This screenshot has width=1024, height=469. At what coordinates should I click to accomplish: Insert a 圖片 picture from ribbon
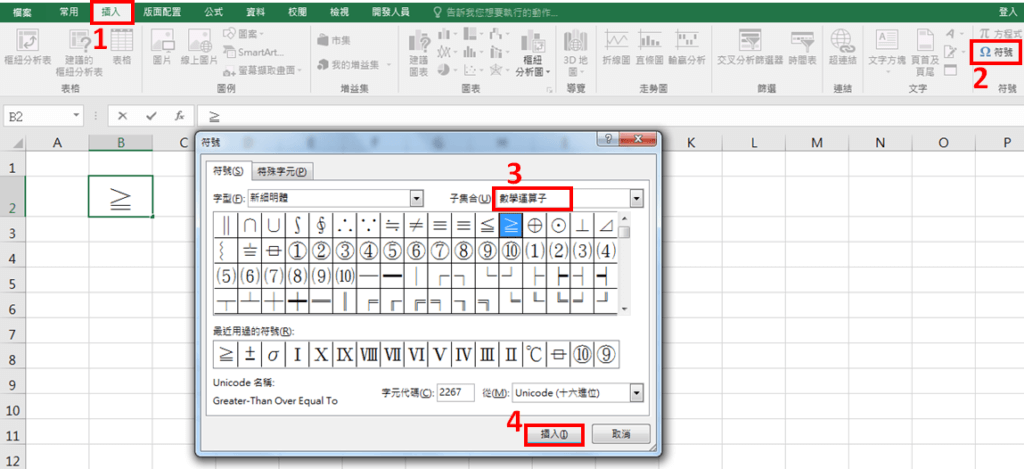pyautogui.click(x=162, y=48)
